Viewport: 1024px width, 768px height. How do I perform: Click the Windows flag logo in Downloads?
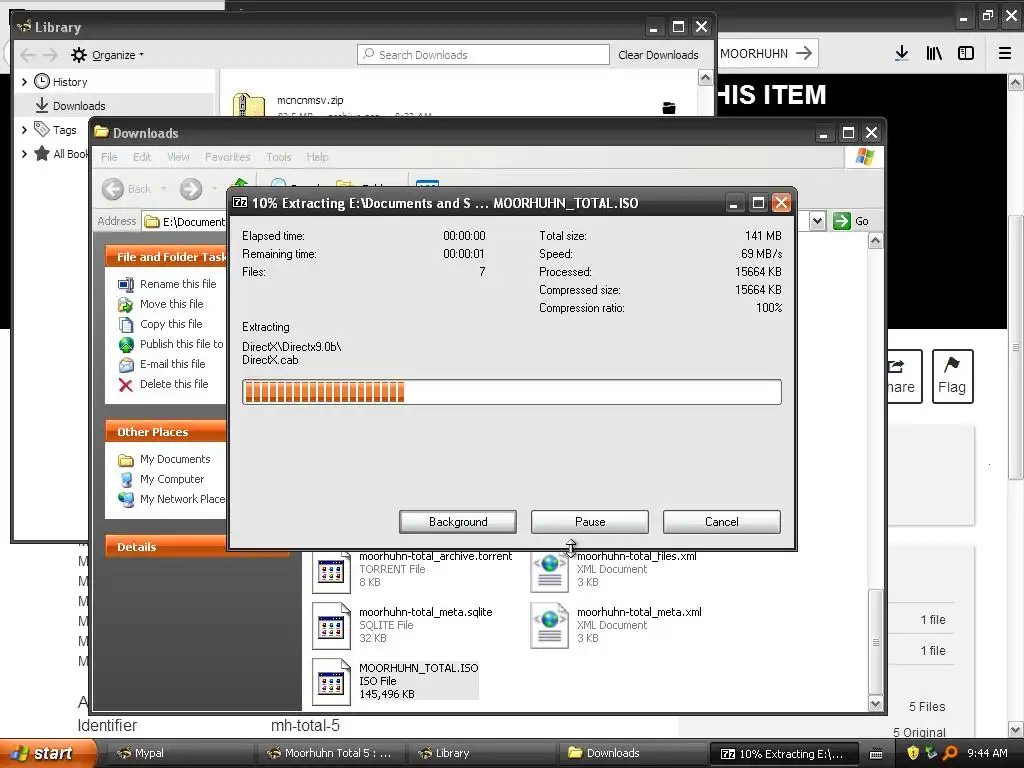point(865,157)
